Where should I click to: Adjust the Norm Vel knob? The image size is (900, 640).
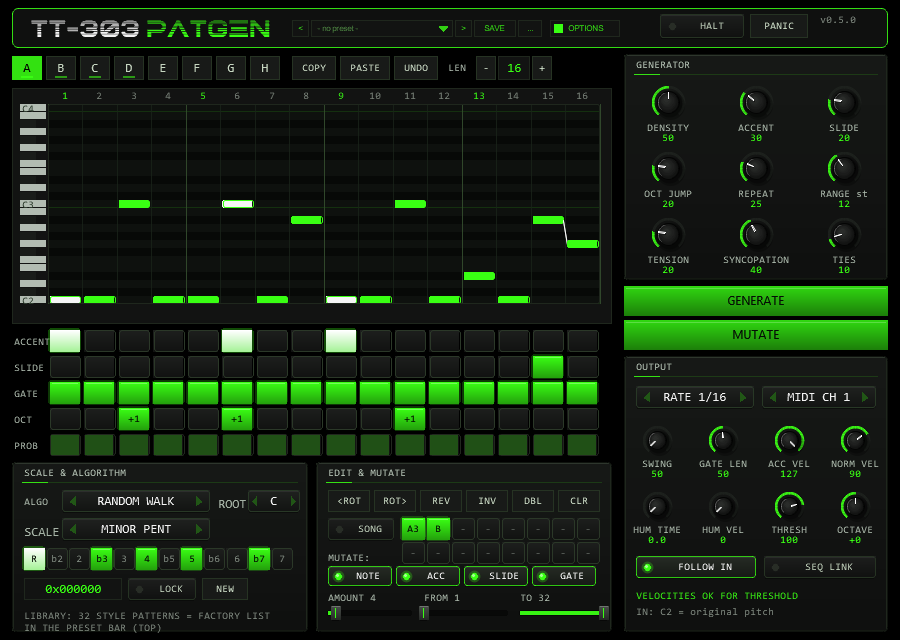click(x=855, y=441)
